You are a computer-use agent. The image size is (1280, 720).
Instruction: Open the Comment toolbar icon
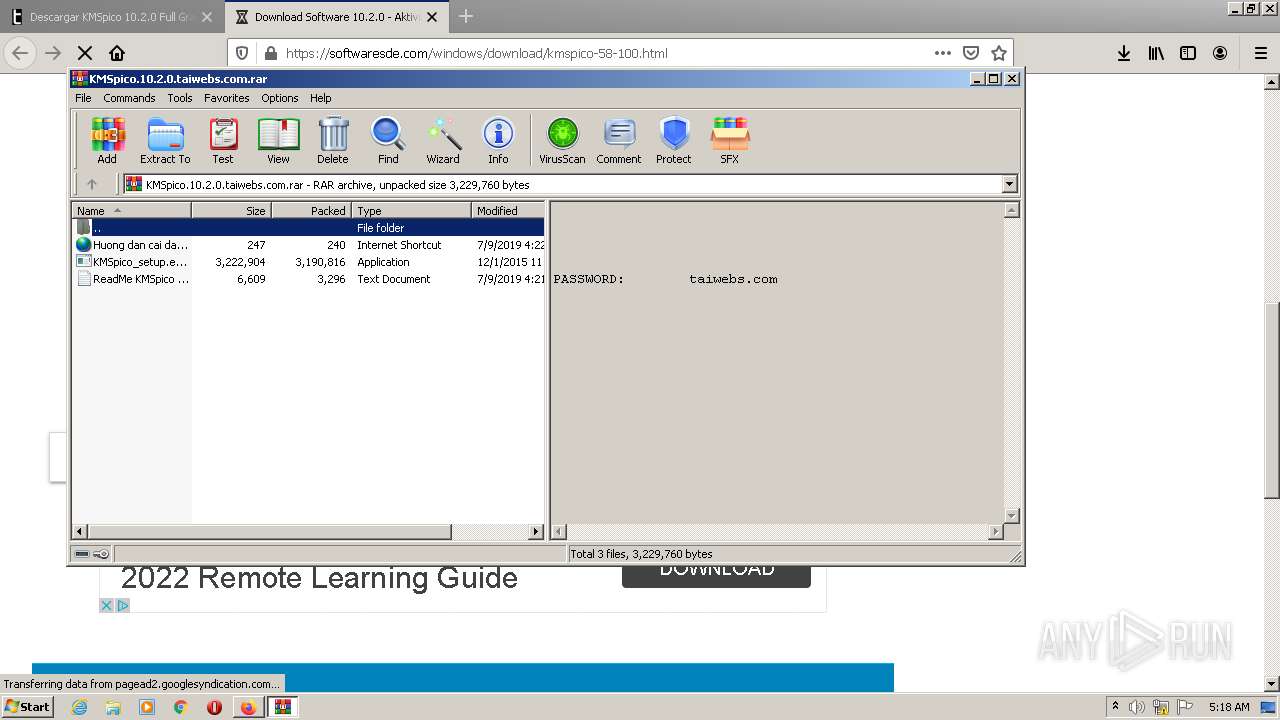click(x=619, y=140)
